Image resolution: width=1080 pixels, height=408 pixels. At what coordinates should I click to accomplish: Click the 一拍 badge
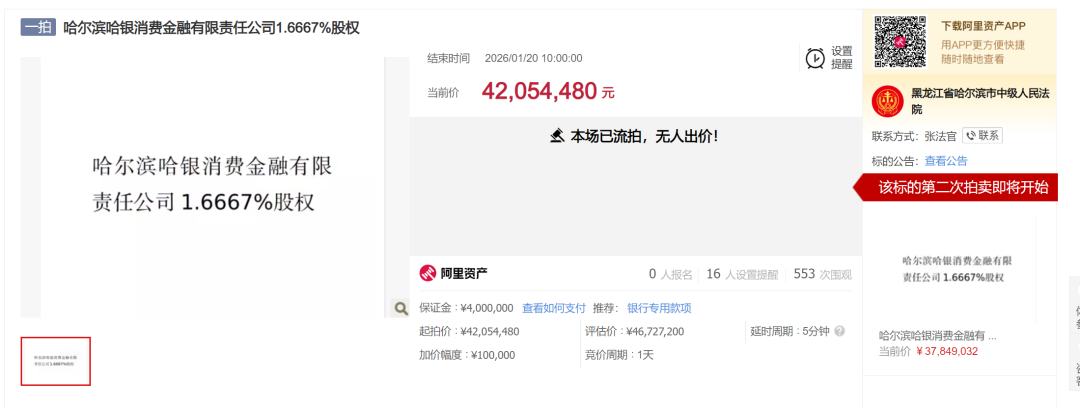(x=38, y=28)
